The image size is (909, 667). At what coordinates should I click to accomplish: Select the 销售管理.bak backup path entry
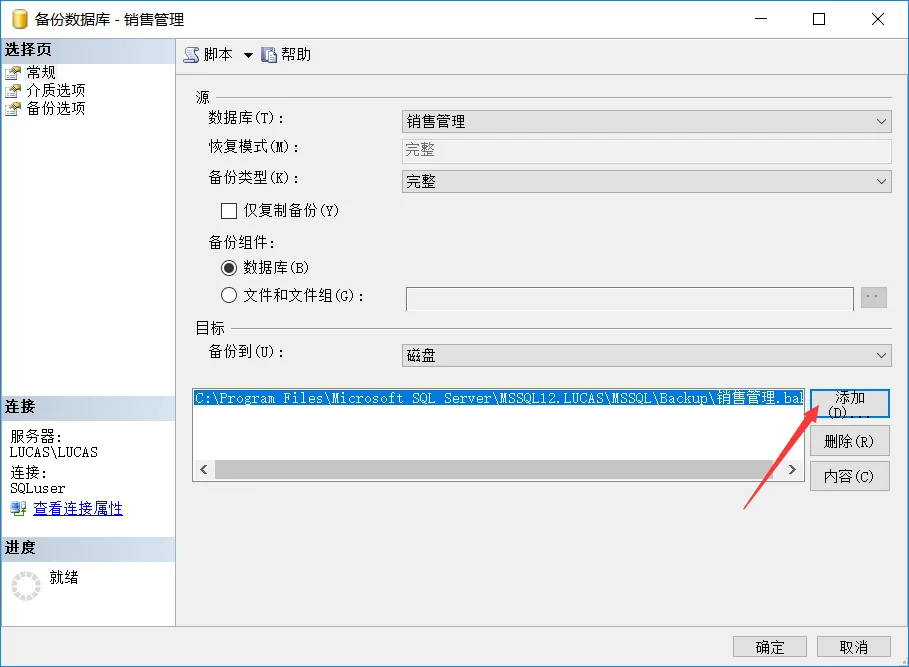coord(499,398)
